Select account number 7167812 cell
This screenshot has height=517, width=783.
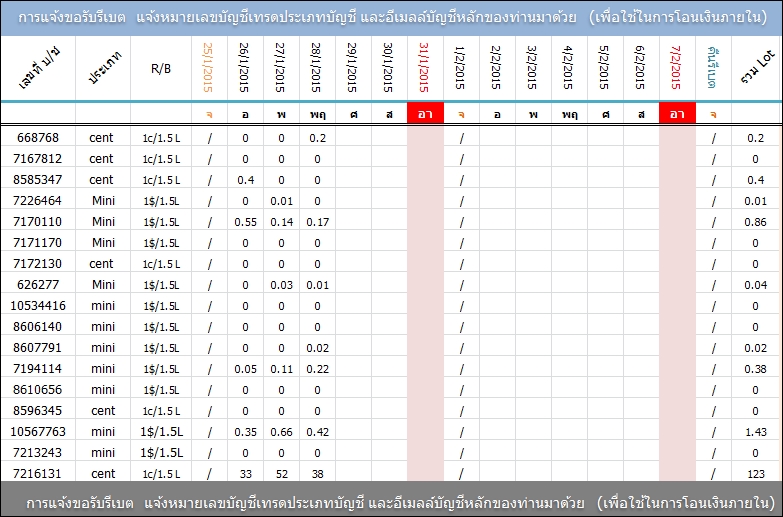pyautogui.click(x=38, y=158)
